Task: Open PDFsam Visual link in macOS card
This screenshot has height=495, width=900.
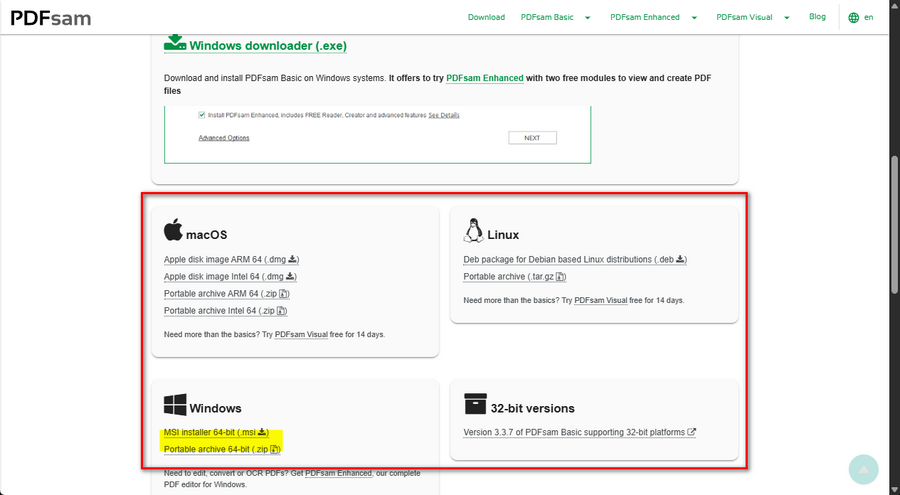Action: [x=301, y=334]
